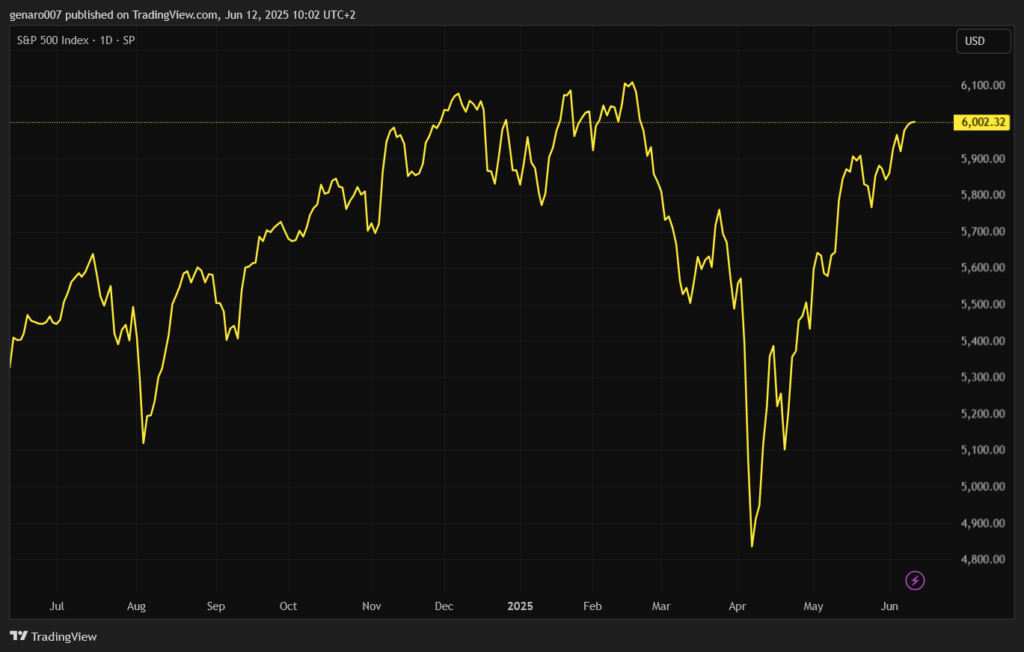Click the Apr label on time axis
The height and width of the screenshot is (652, 1024).
(738, 606)
